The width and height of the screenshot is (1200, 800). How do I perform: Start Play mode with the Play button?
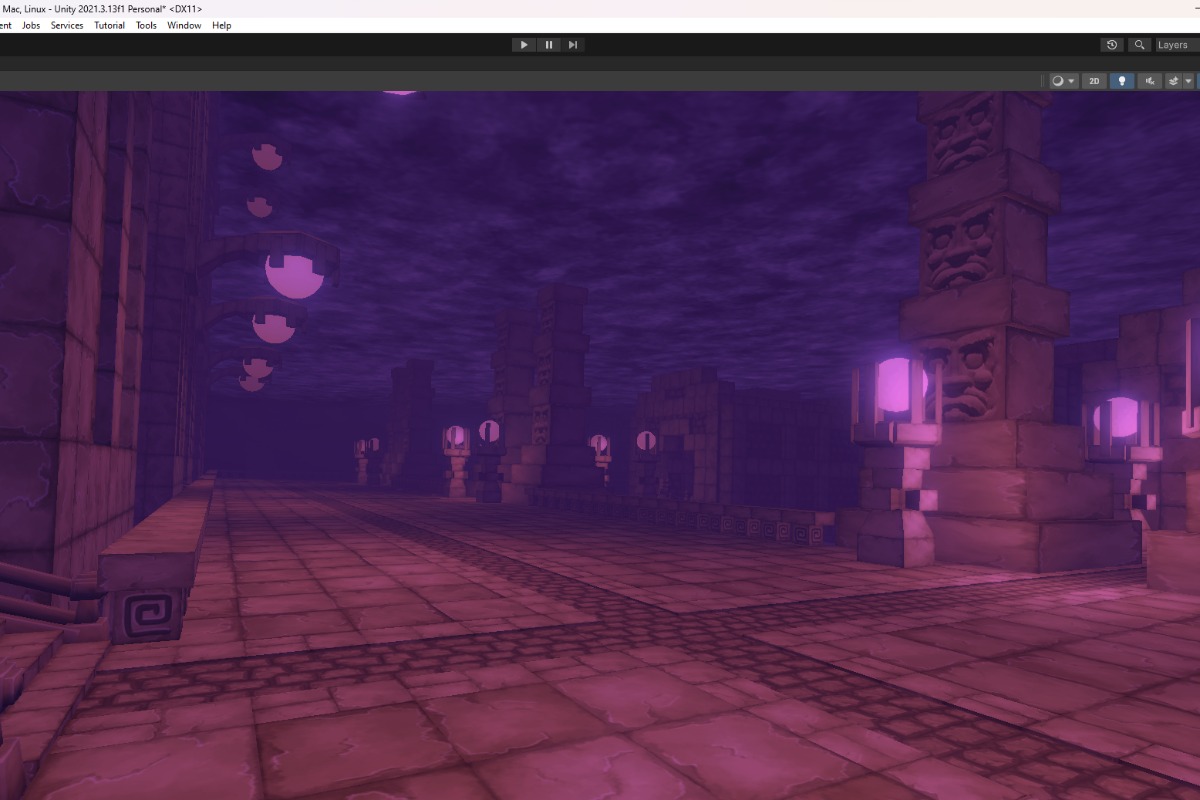(524, 45)
